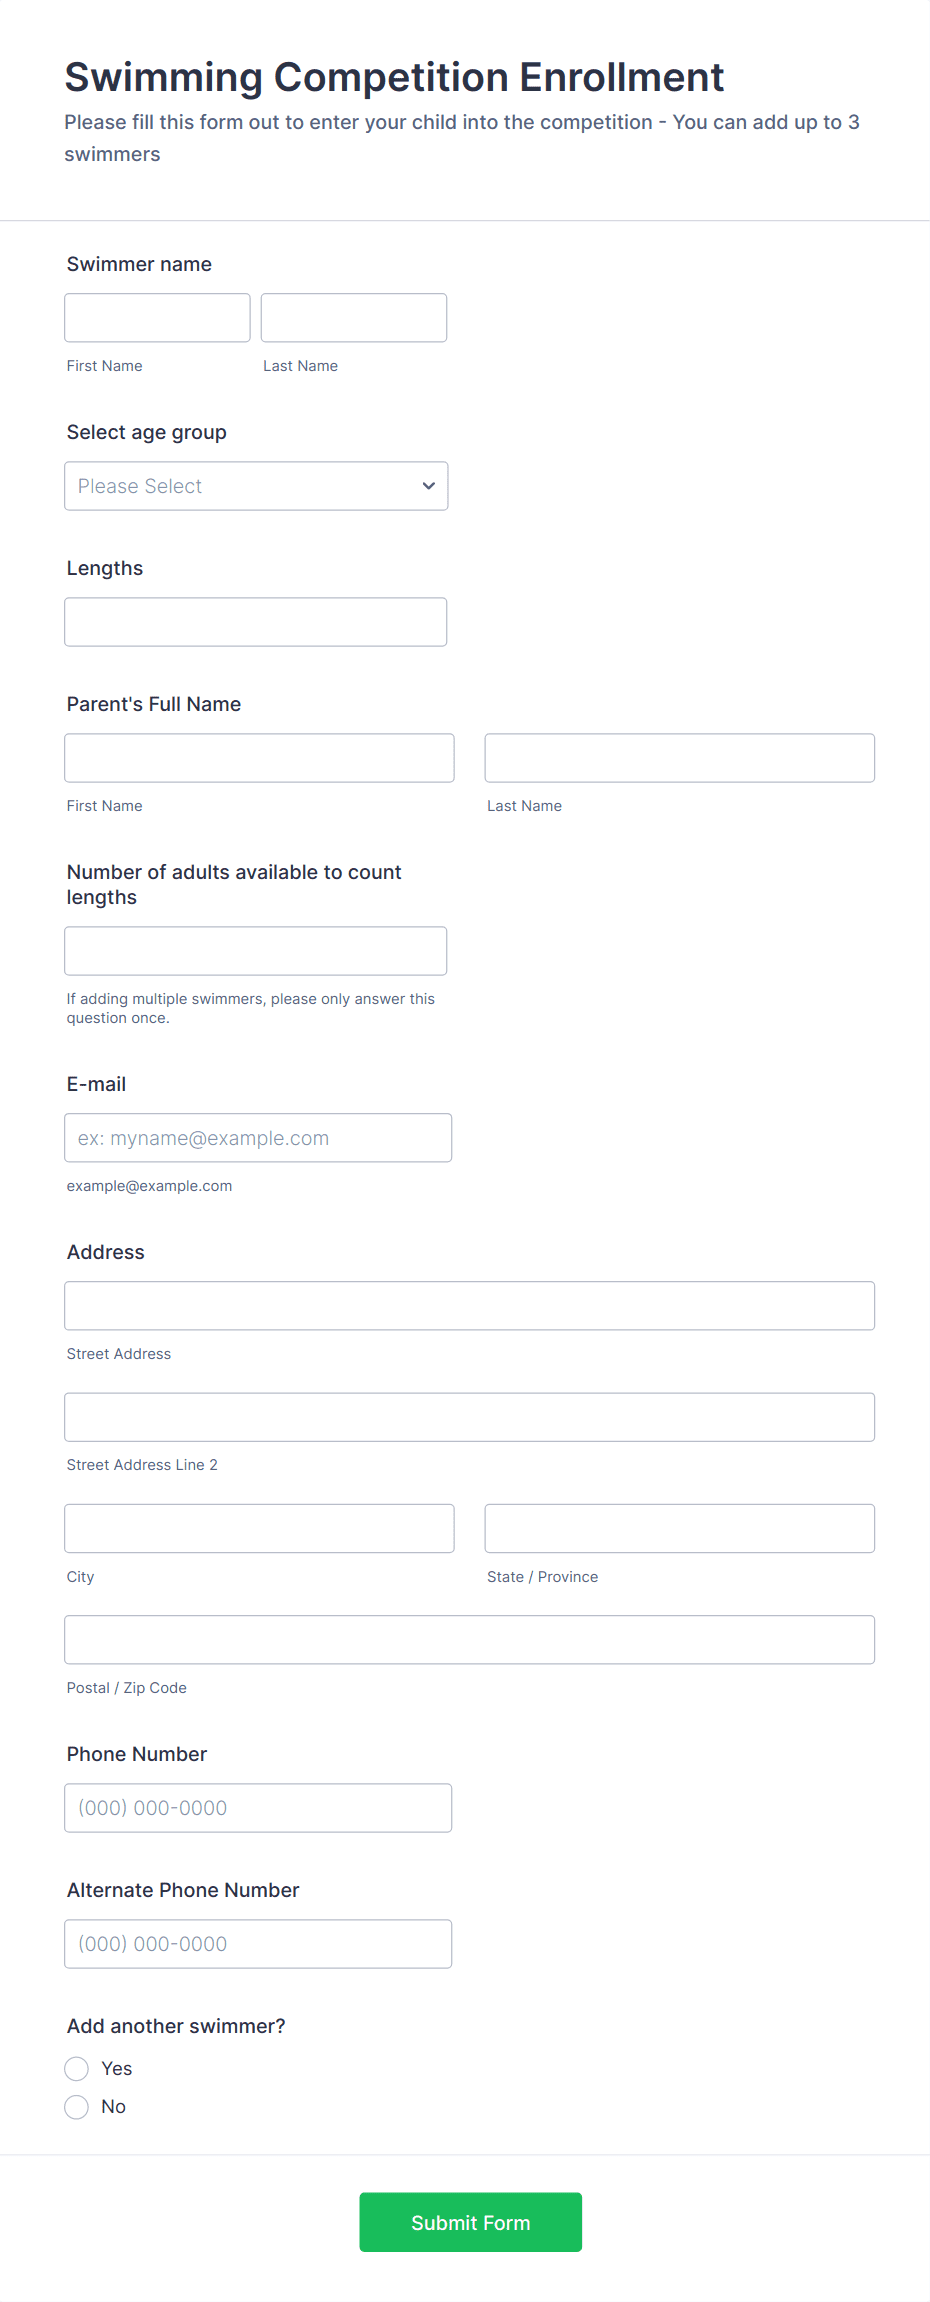Click the Submit Form button

tap(470, 2222)
